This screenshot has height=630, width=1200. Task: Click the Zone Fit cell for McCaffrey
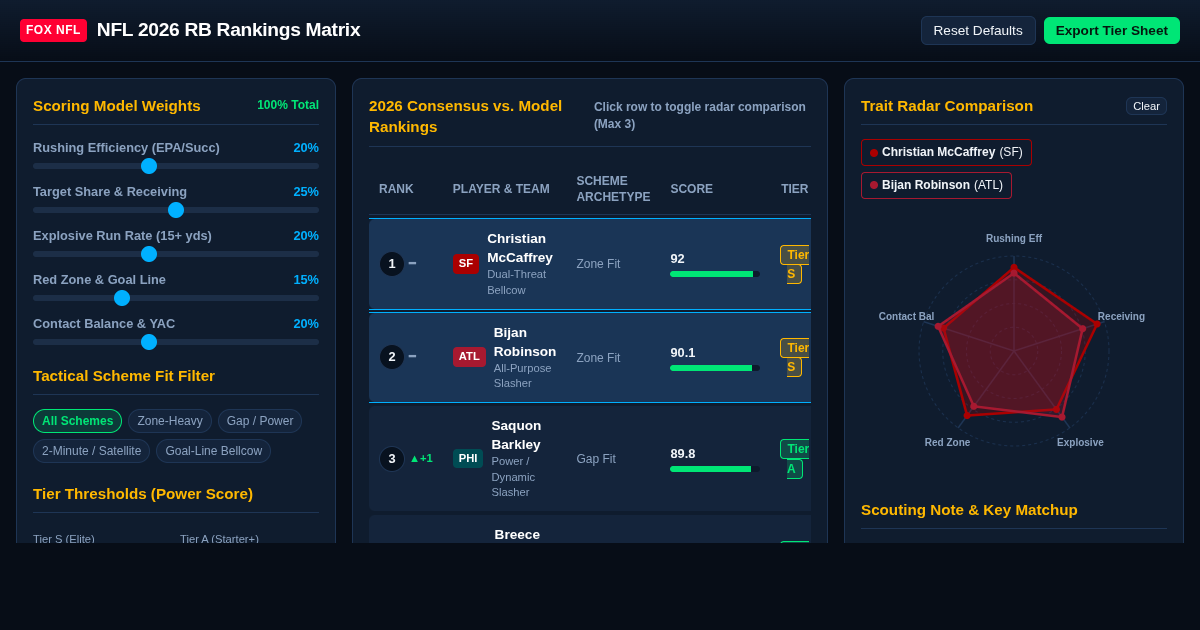[x=598, y=264]
